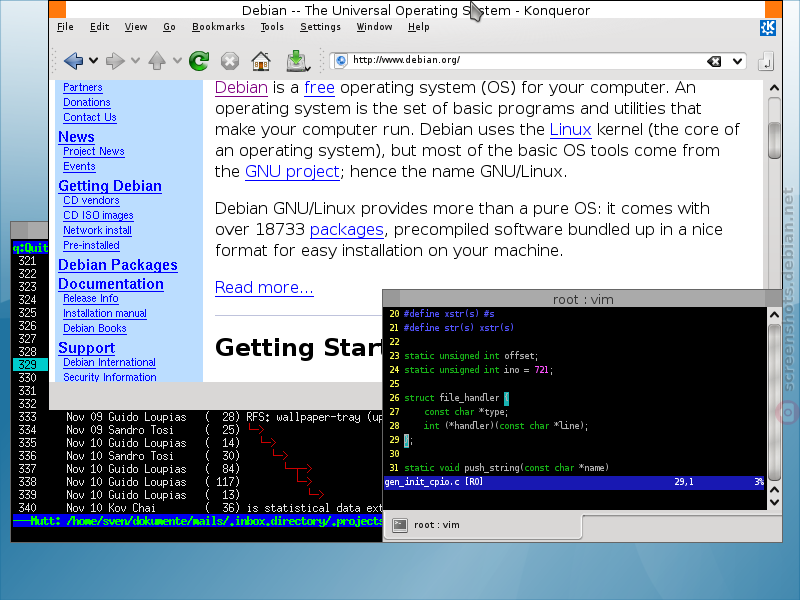Open the Window menu

click(x=374, y=27)
